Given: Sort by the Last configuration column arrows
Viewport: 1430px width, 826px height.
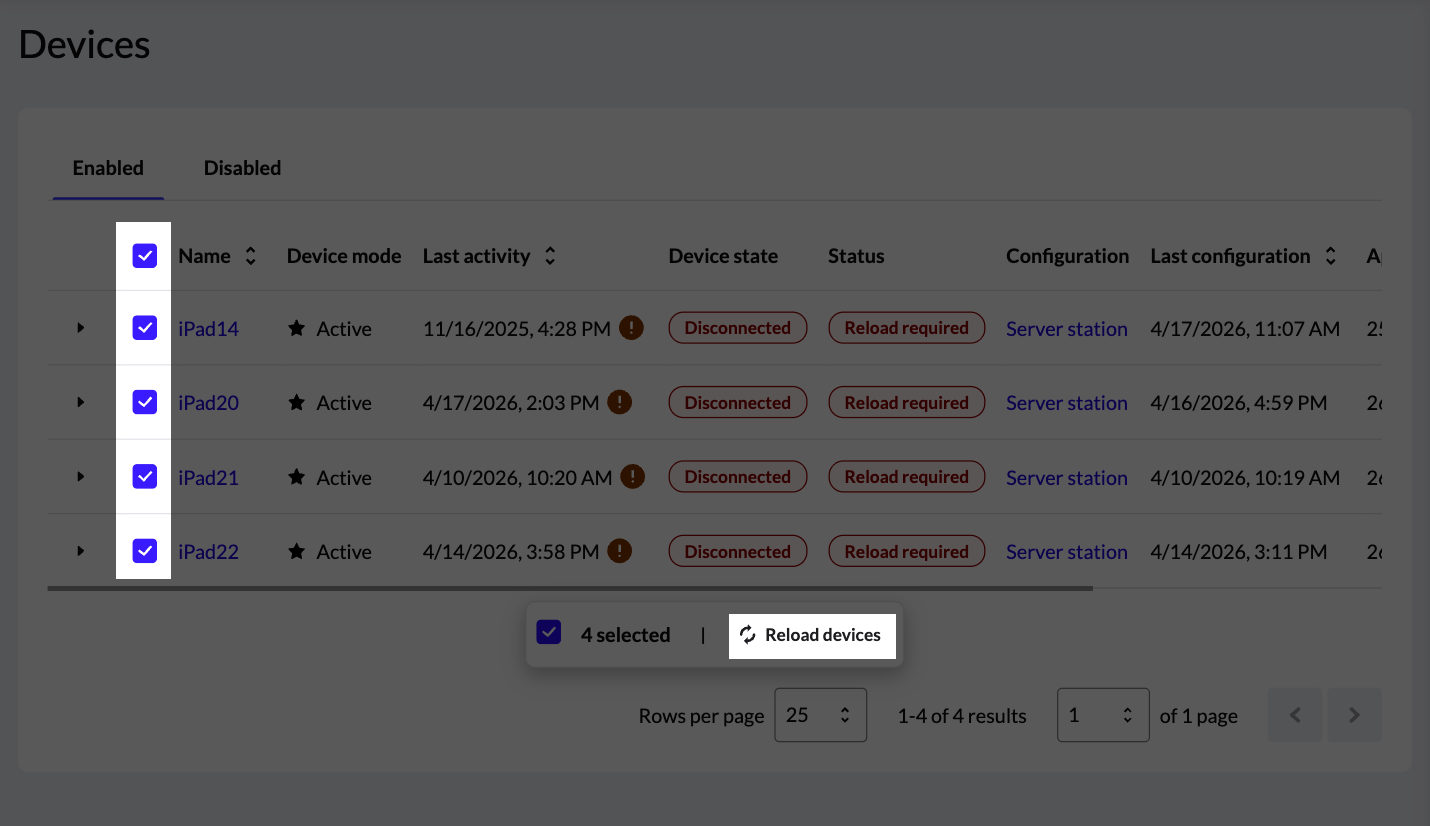Looking at the screenshot, I should coord(1330,256).
